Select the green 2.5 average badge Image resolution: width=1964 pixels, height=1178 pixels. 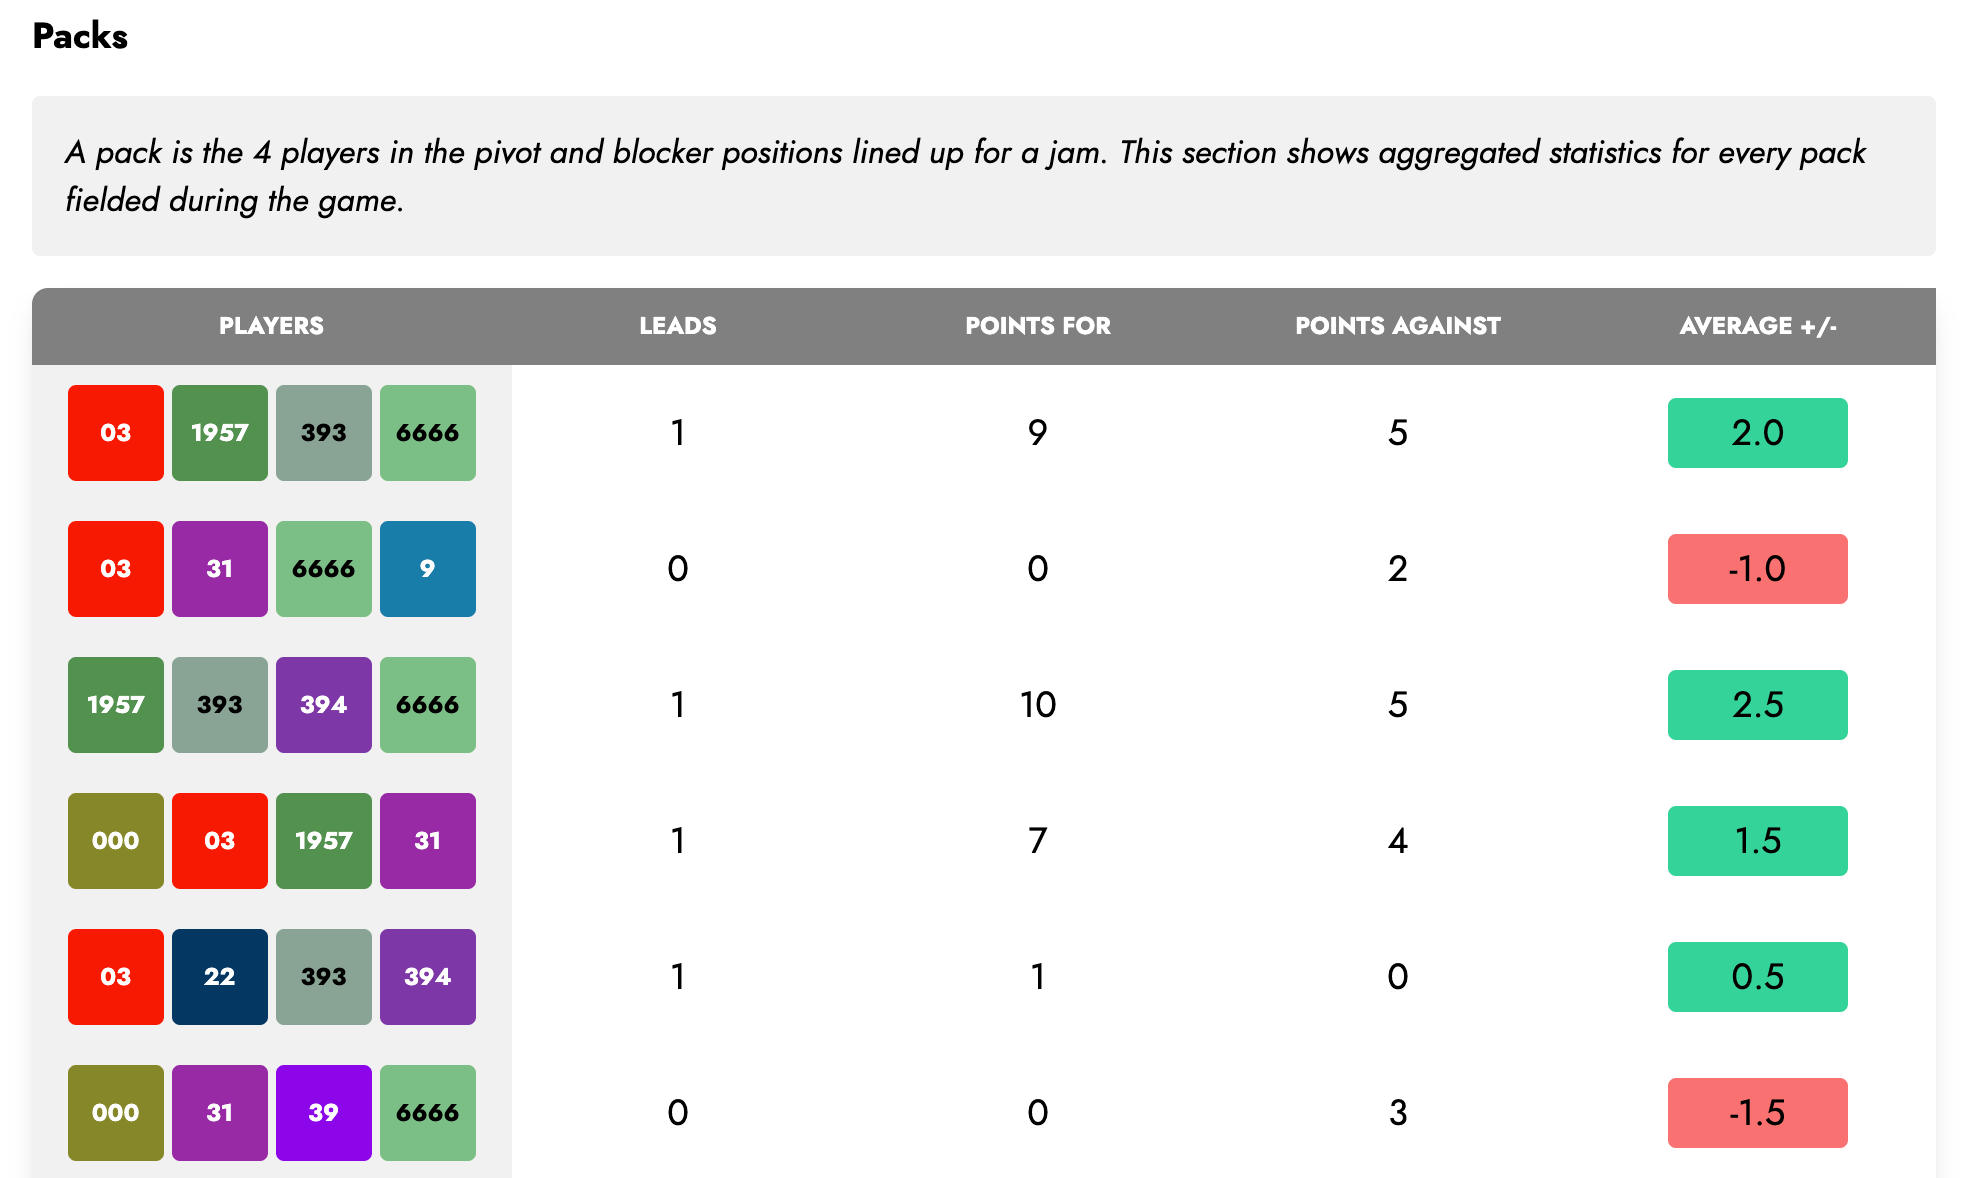1758,705
